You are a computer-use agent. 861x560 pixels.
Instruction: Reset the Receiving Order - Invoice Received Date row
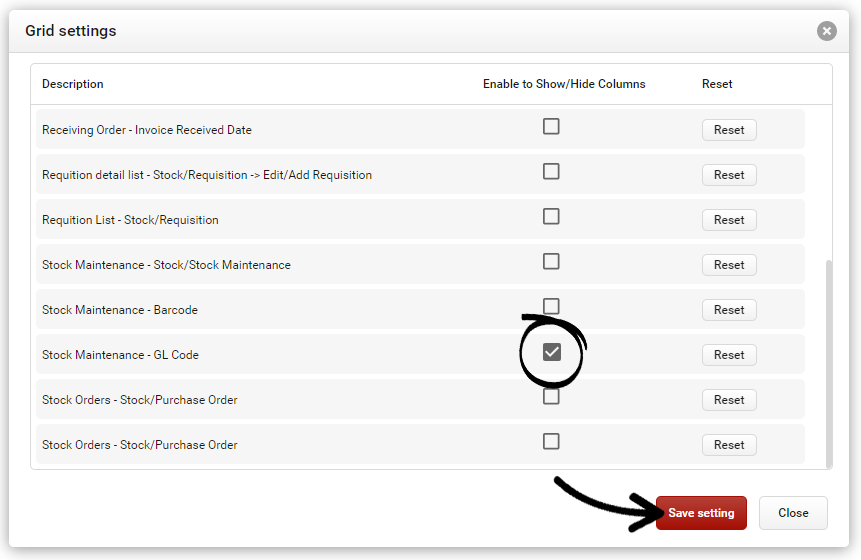[729, 130]
